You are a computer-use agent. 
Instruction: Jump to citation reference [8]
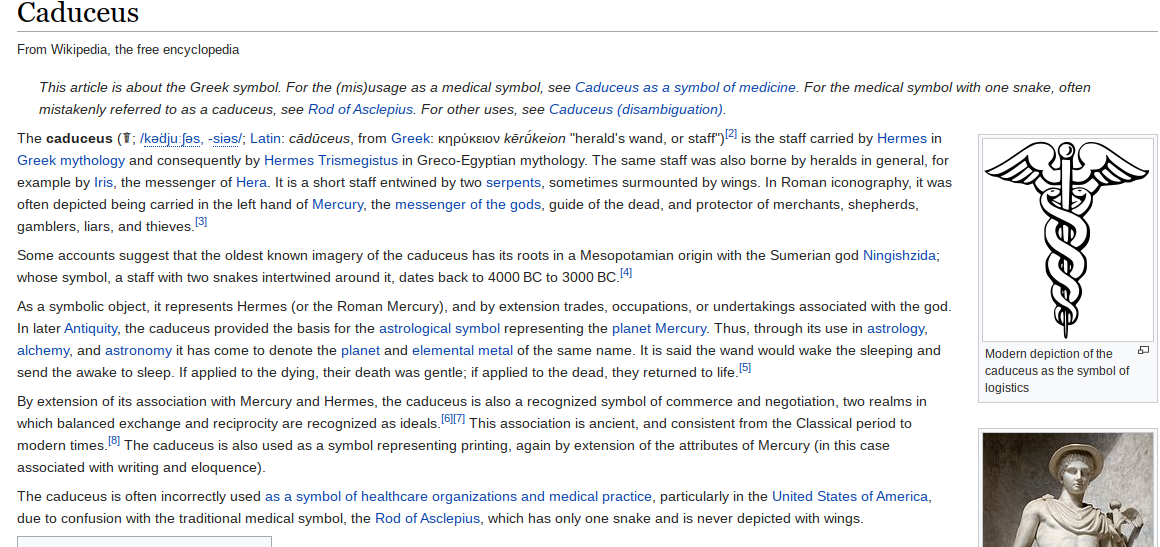(114, 440)
